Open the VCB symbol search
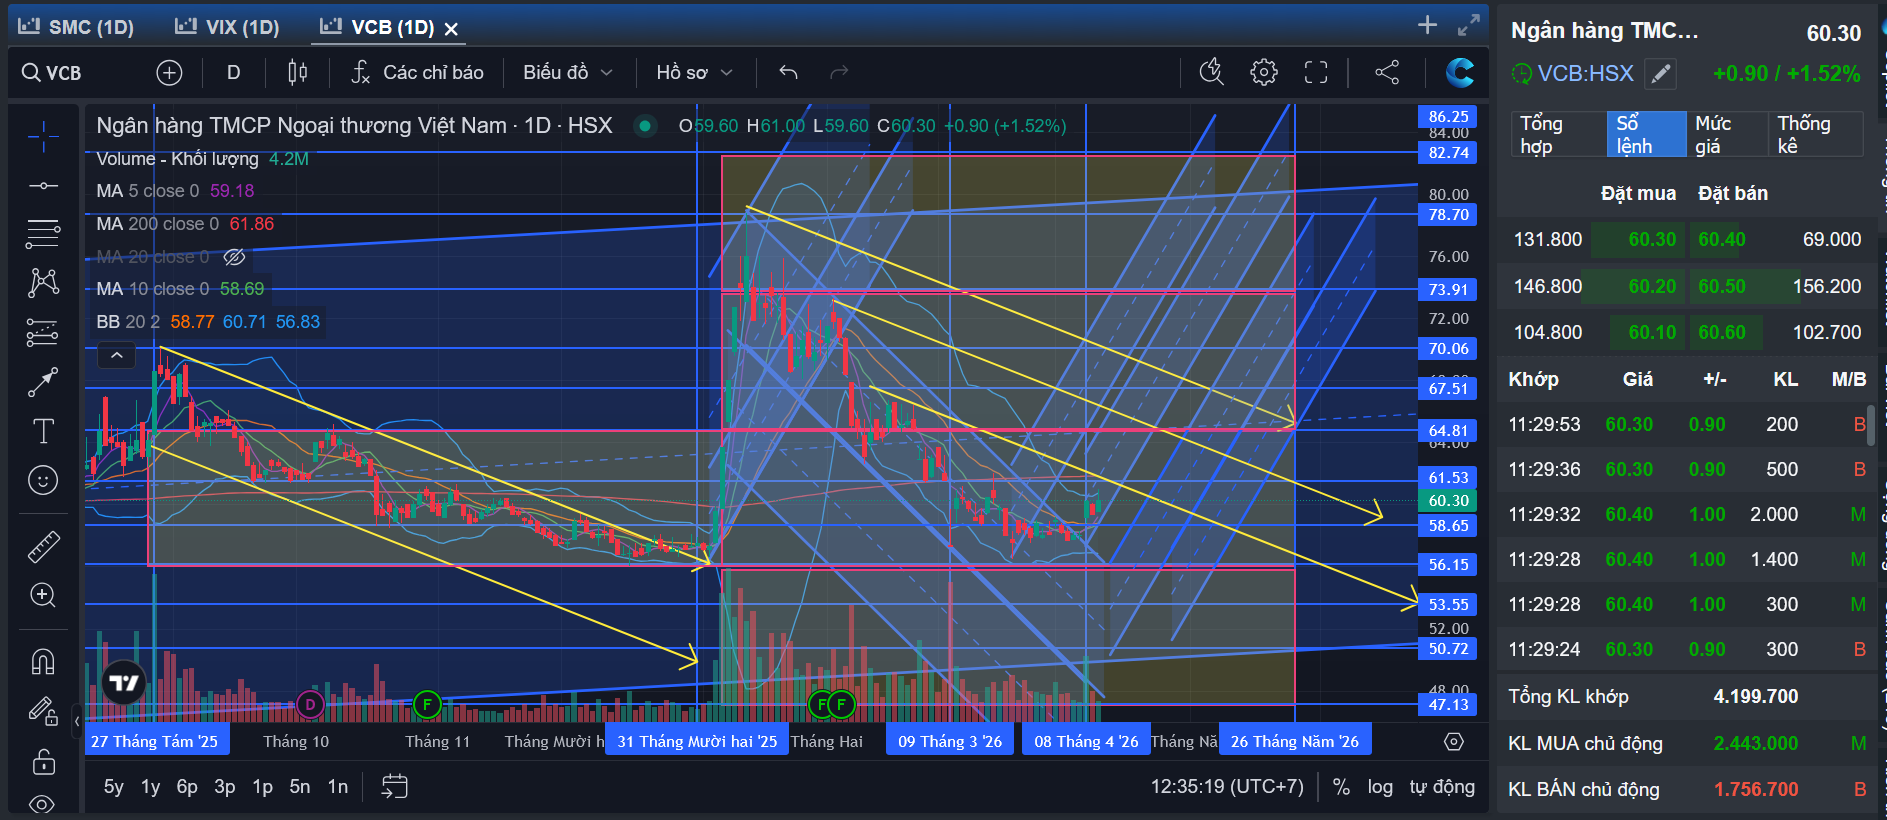Screen dimensions: 1887x820 point(52,72)
